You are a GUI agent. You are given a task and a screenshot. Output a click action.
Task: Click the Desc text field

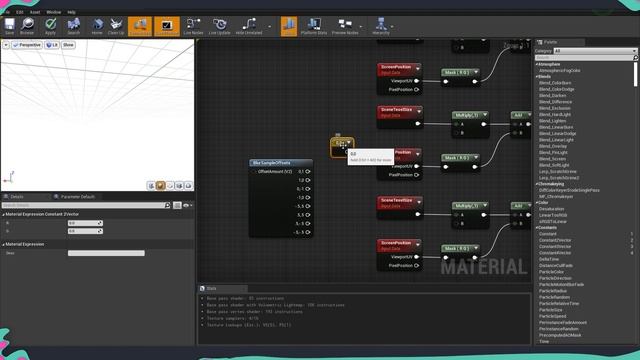(x=106, y=253)
